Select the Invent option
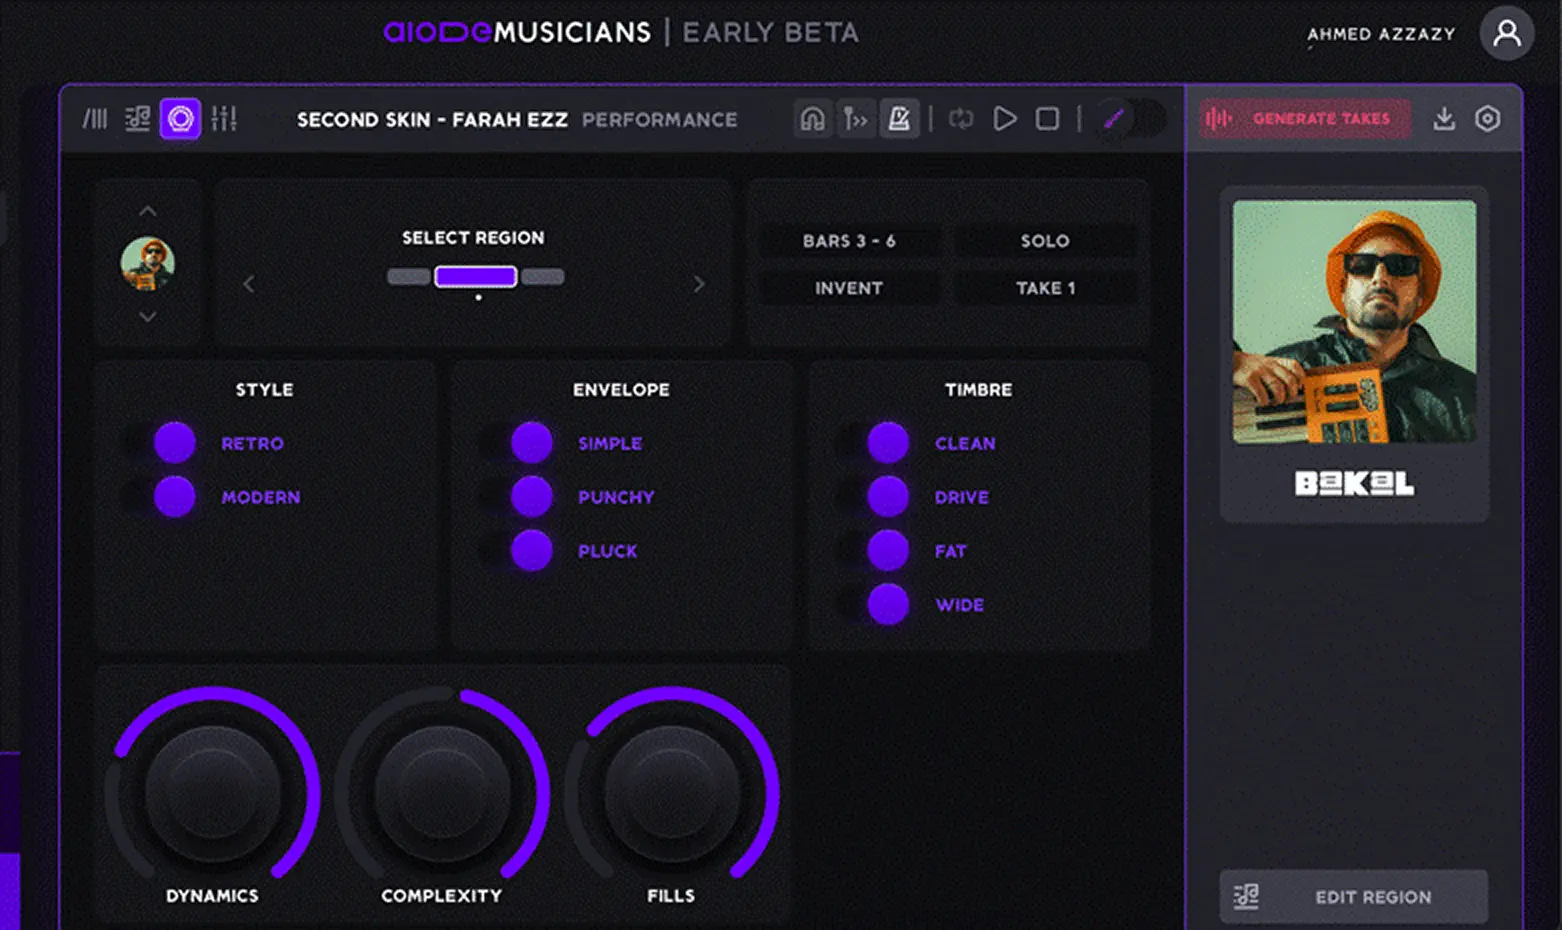 tap(848, 288)
